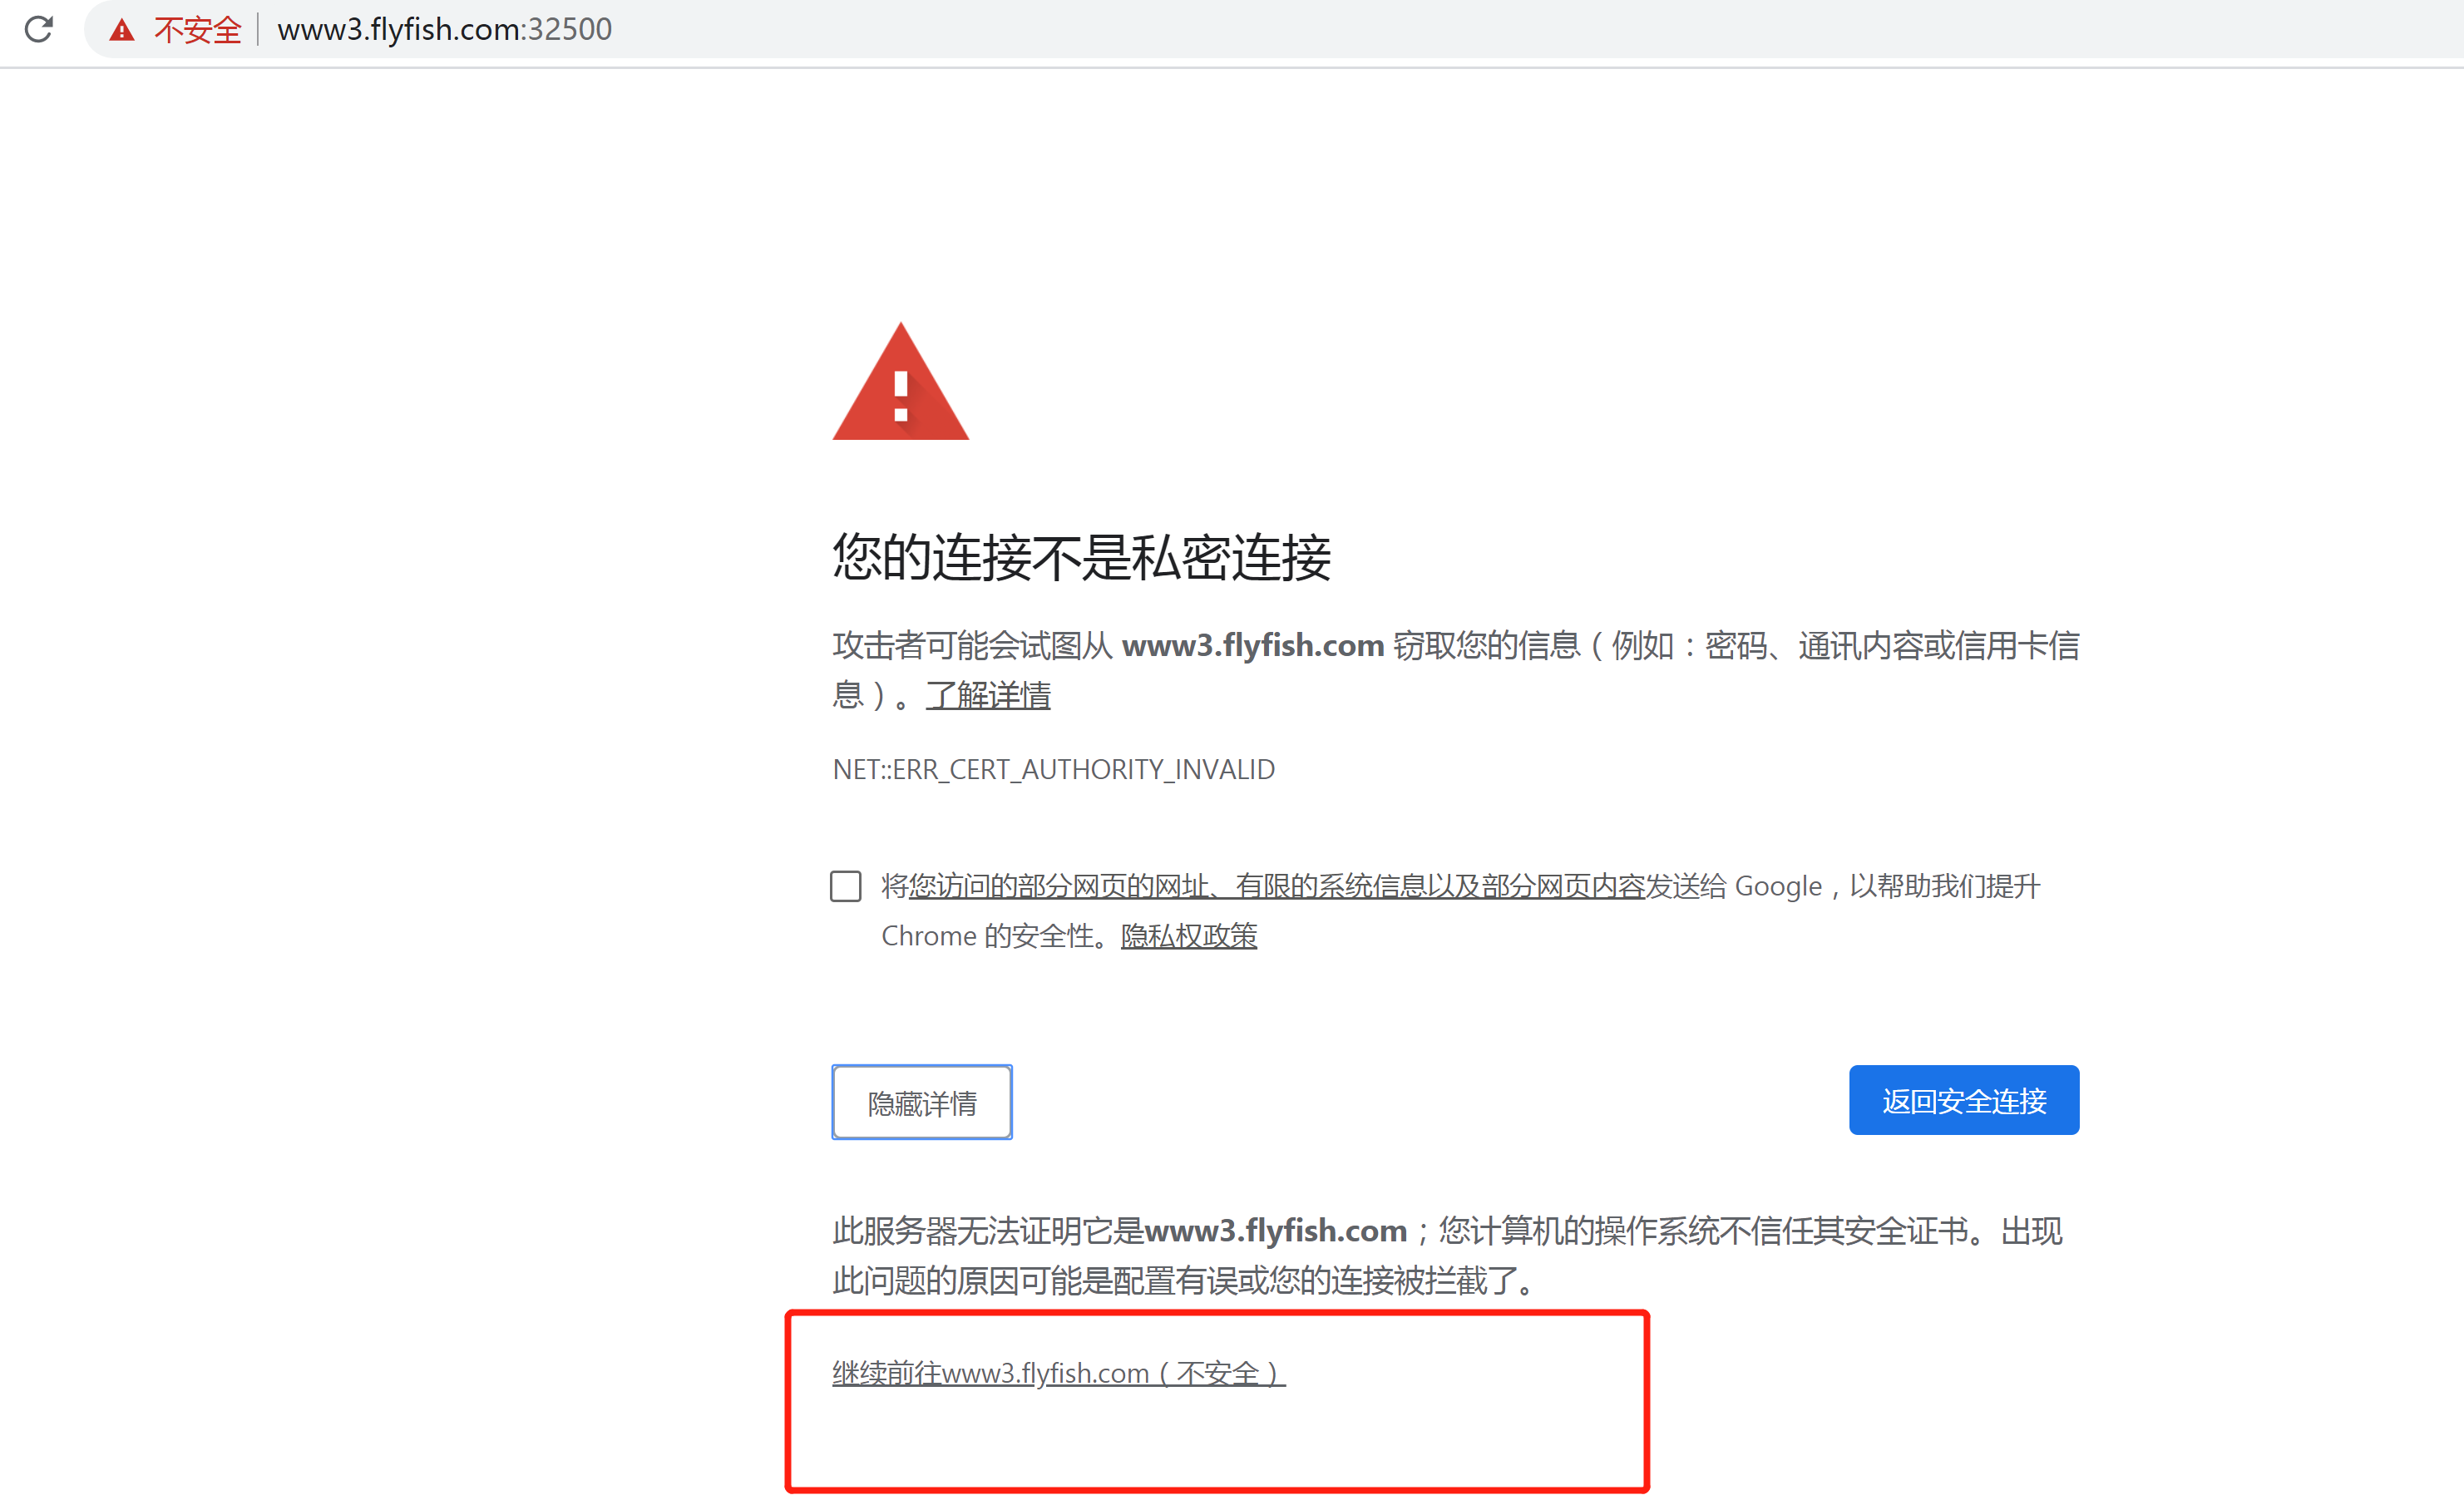Click the 不安全 security label in address bar

click(x=197, y=30)
